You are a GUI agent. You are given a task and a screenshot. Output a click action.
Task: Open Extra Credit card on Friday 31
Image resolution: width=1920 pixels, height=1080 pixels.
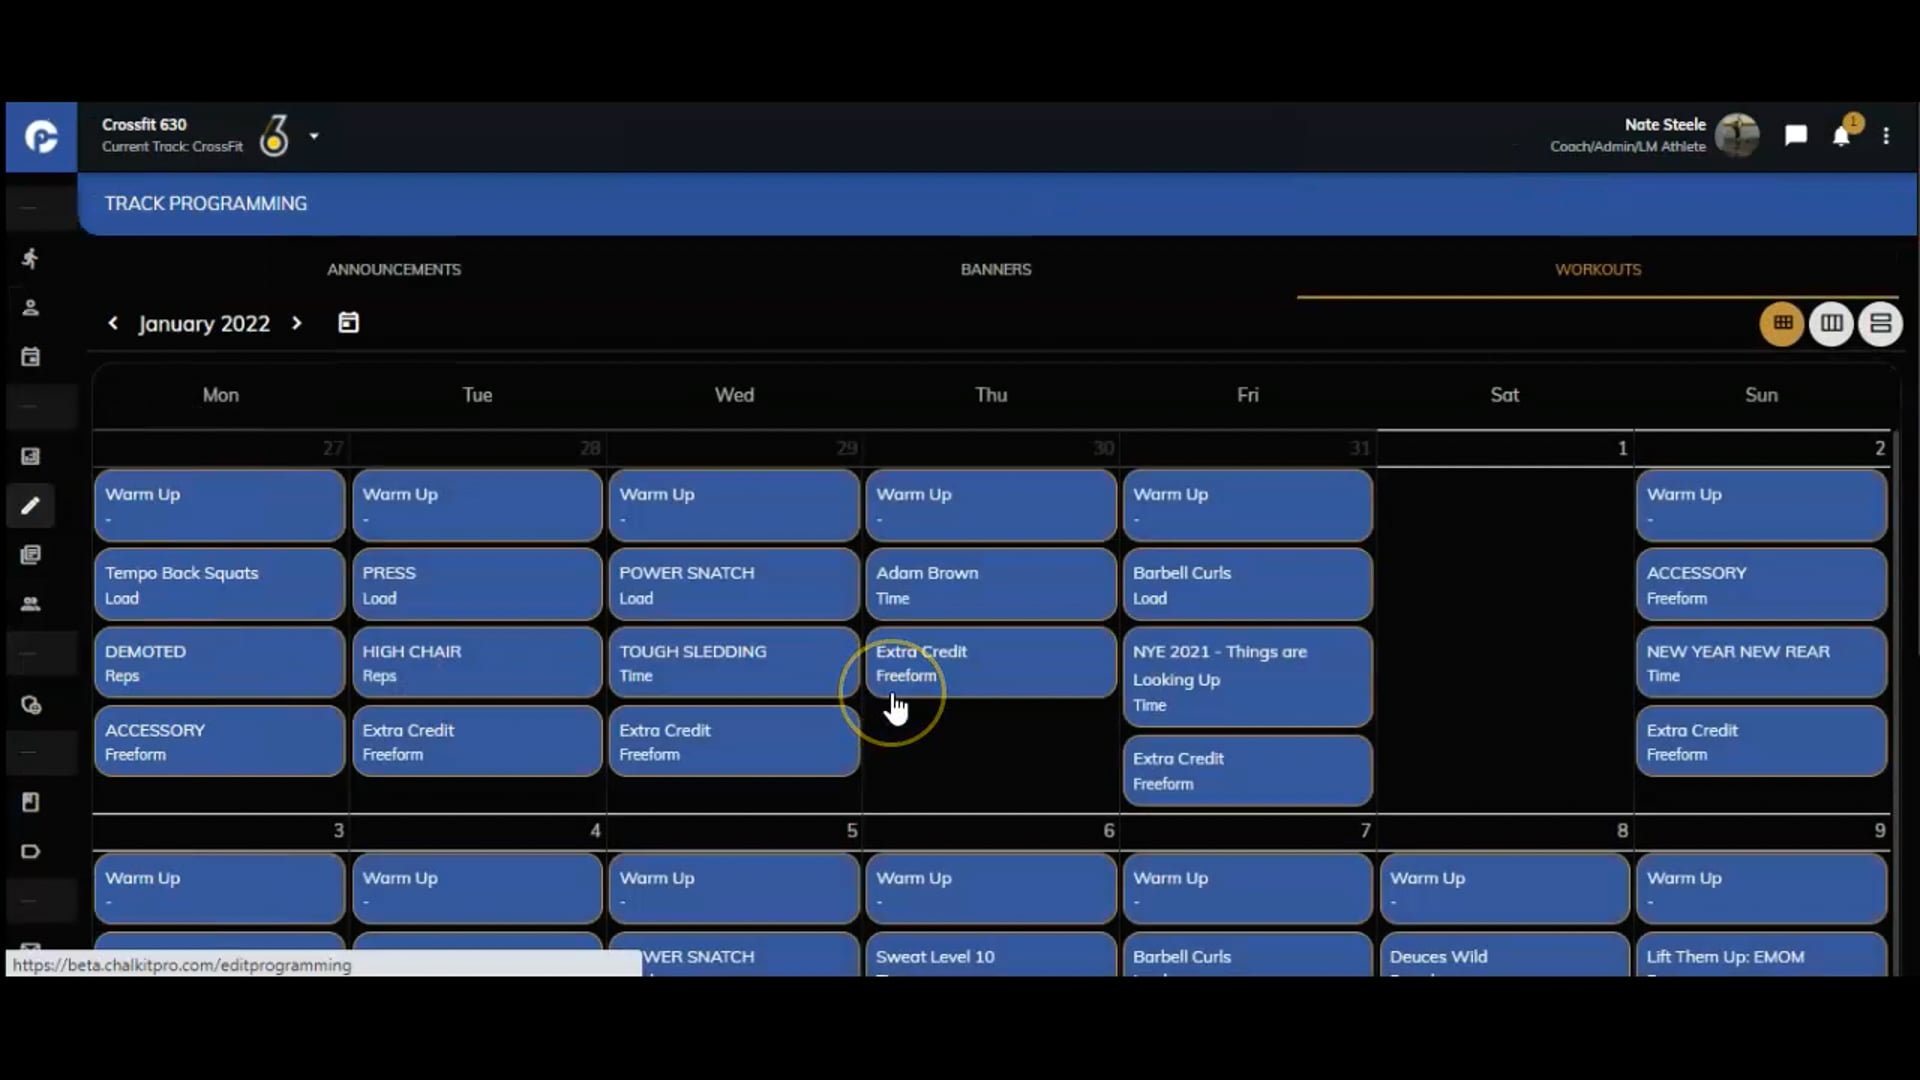[1247, 771]
